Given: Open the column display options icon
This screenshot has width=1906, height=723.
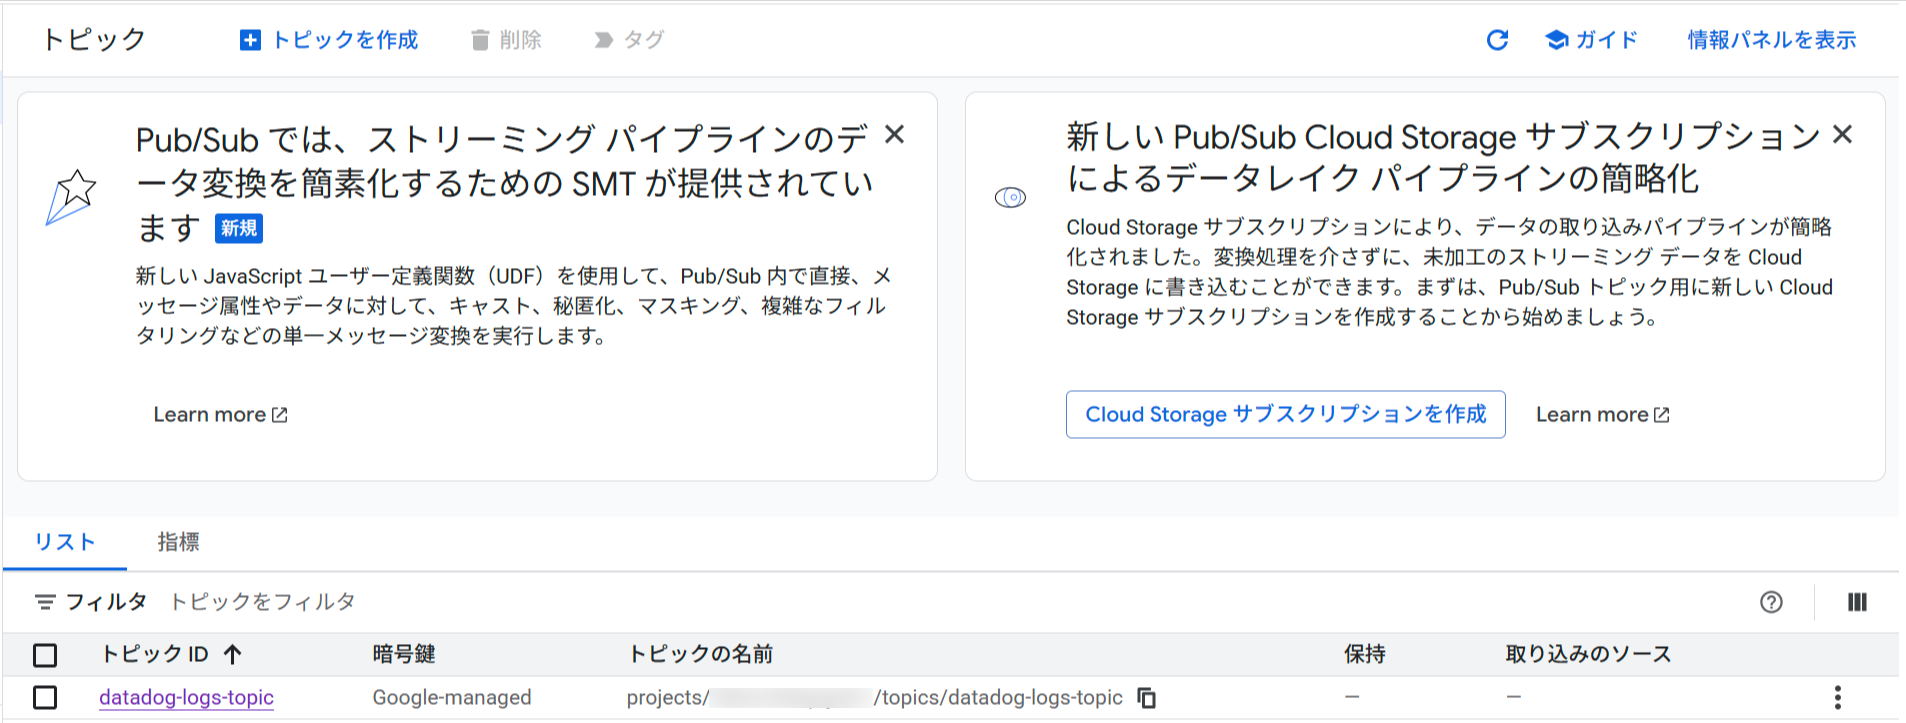Looking at the screenshot, I should [1857, 602].
